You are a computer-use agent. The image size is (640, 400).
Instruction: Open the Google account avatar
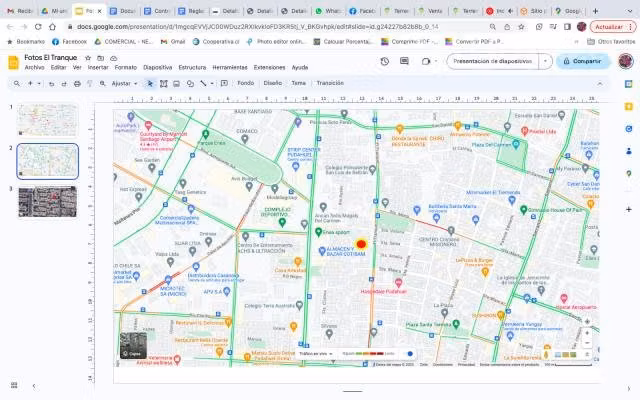(x=625, y=61)
